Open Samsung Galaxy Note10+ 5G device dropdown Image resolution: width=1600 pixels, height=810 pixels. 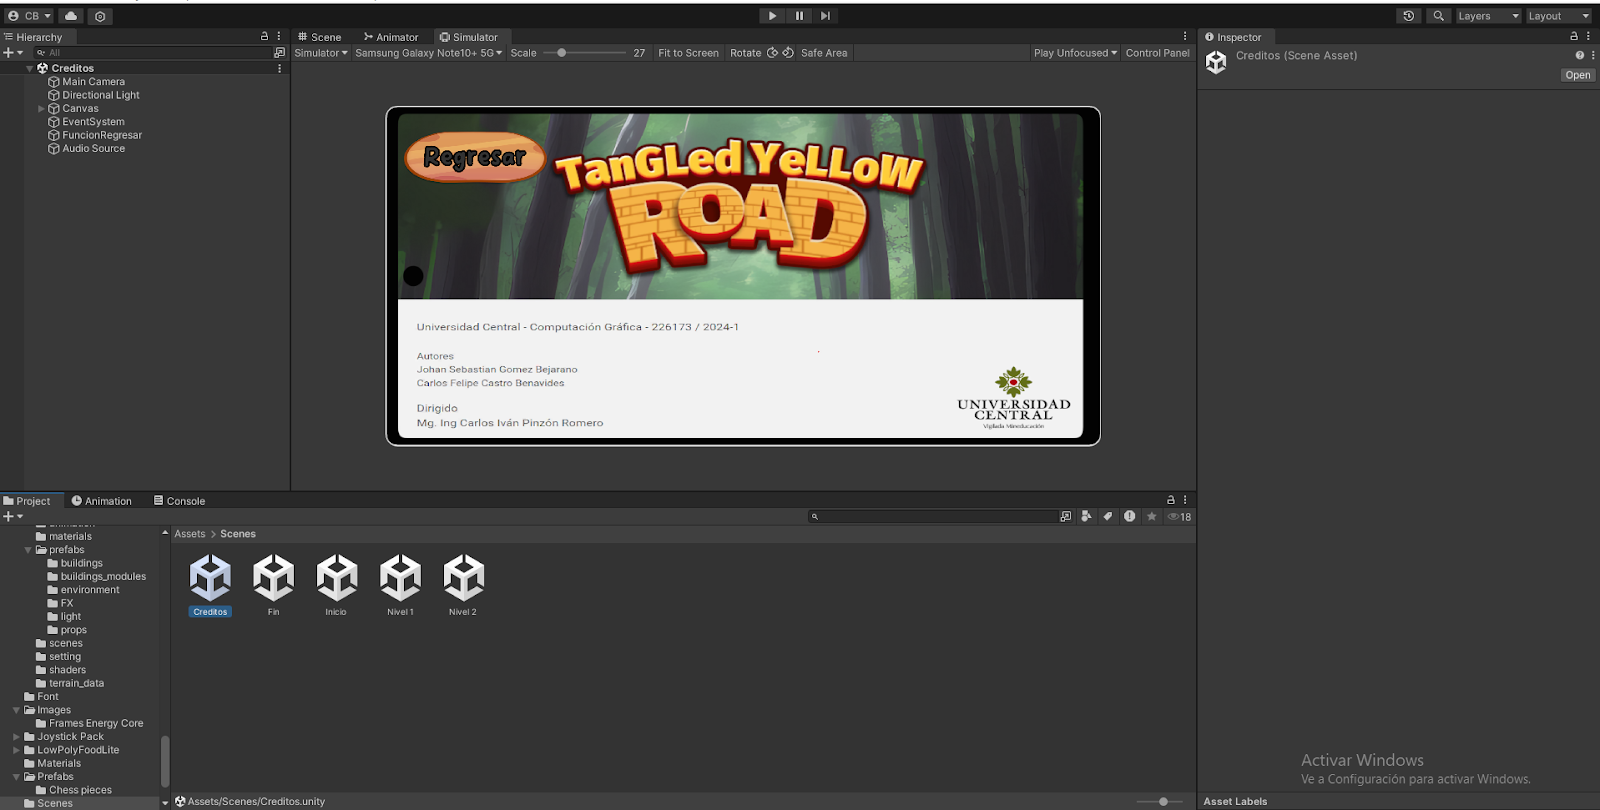(428, 53)
